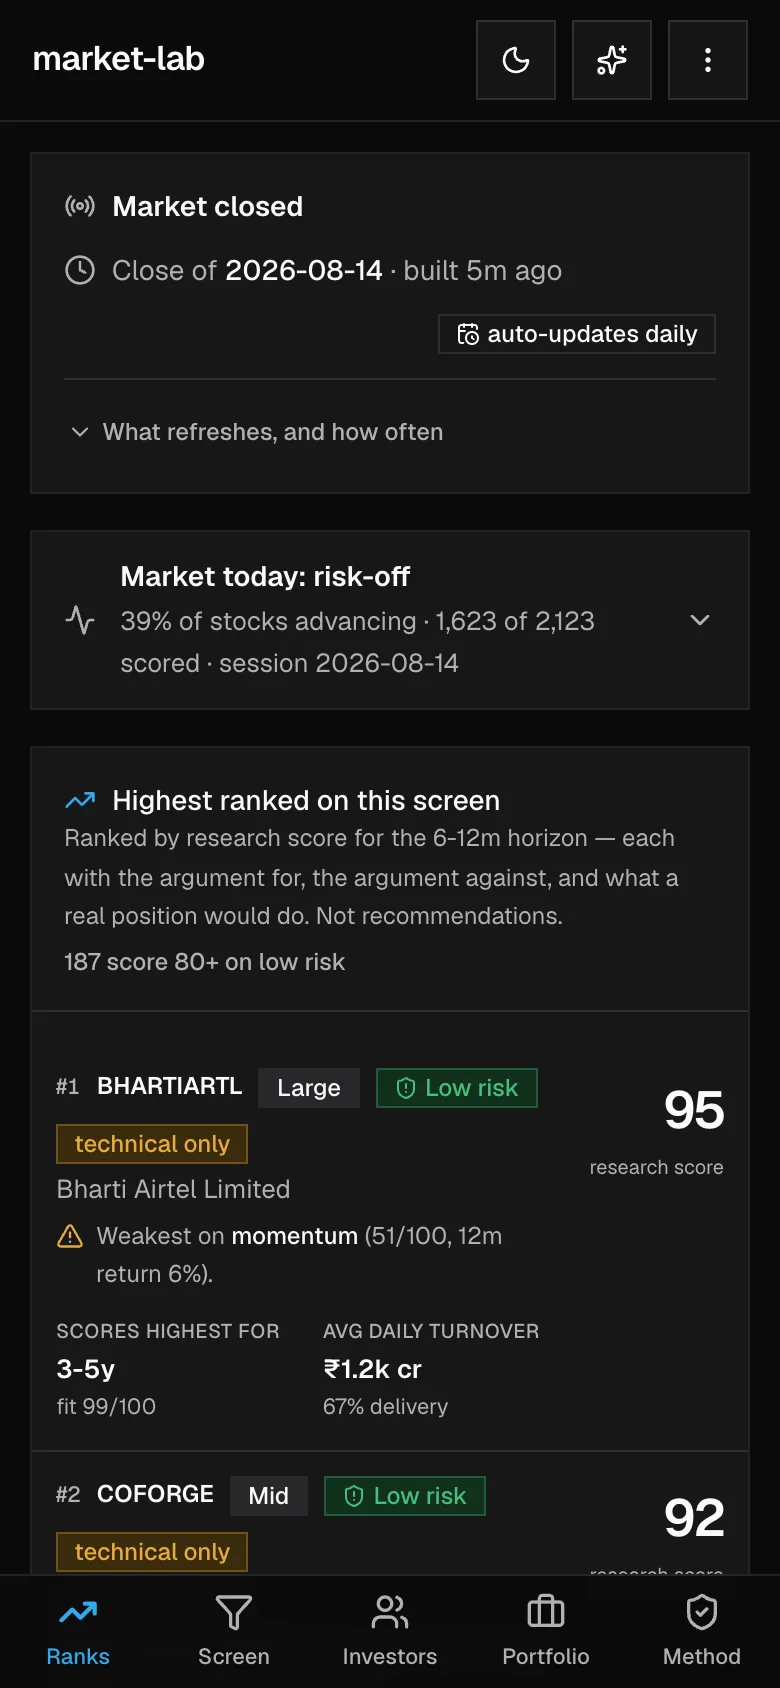Viewport: 780px width, 1688px height.
Task: Click the sparkles icon in the header
Action: [x=612, y=60]
